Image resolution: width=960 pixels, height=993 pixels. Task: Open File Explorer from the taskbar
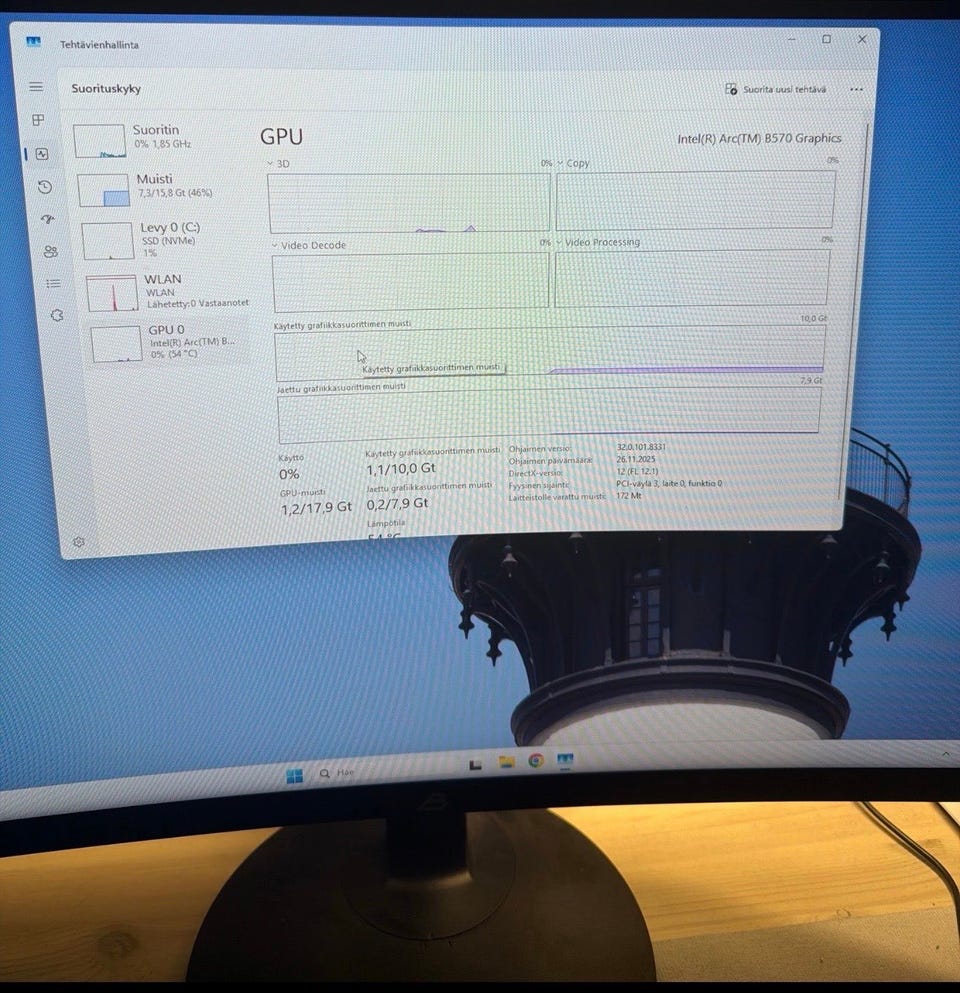point(506,762)
